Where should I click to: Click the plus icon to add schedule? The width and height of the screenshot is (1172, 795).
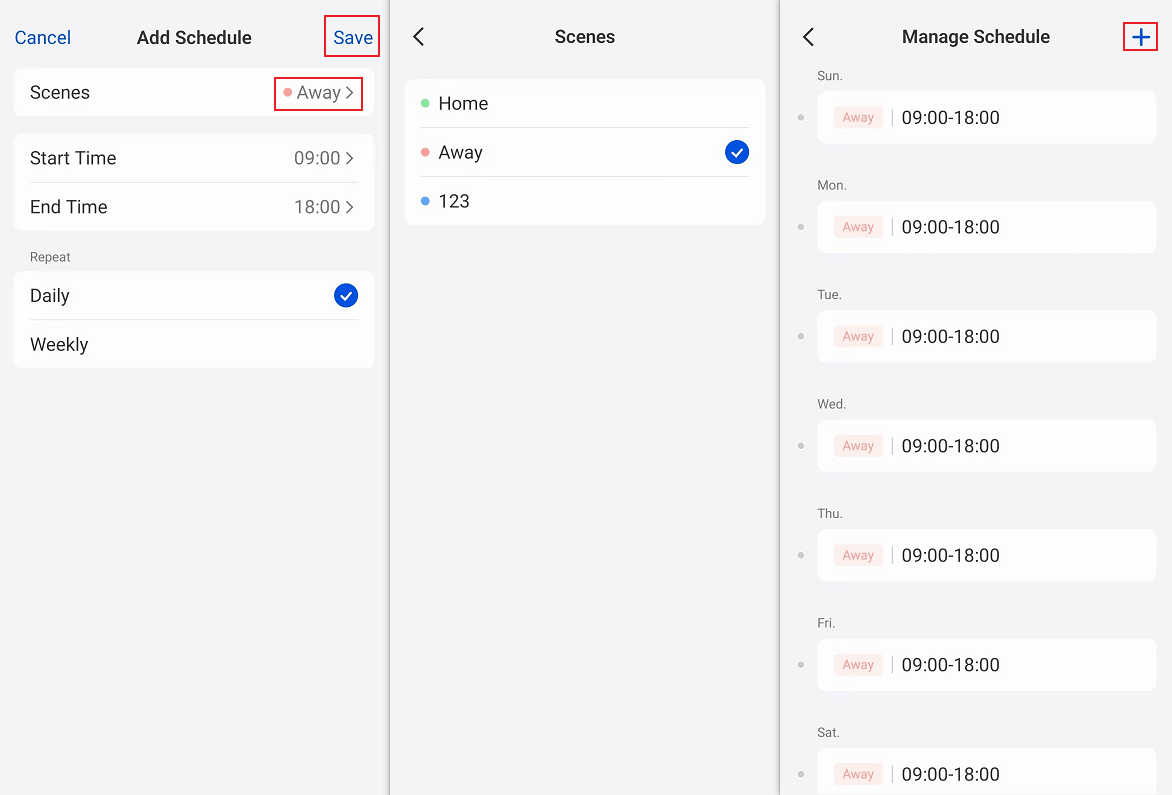1140,37
